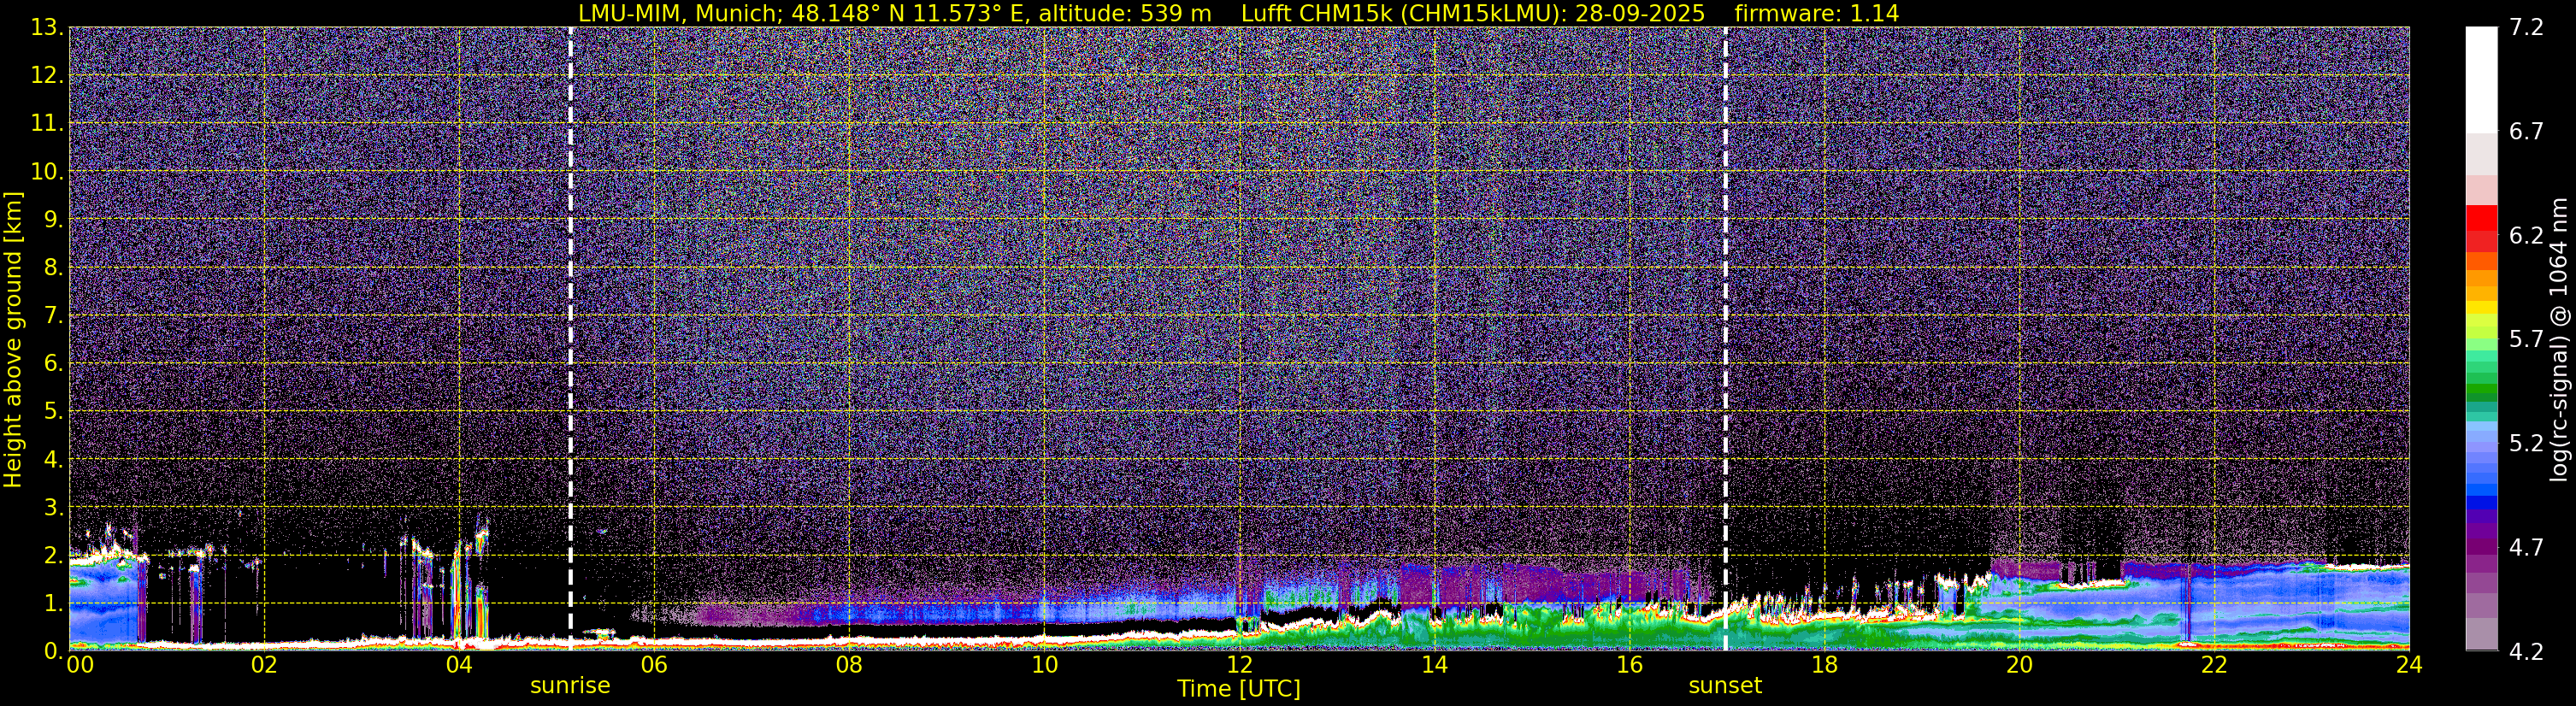Viewport: 2576px width, 706px height.
Task: Click the '4.' height axis tick label
Action: (x=53, y=459)
